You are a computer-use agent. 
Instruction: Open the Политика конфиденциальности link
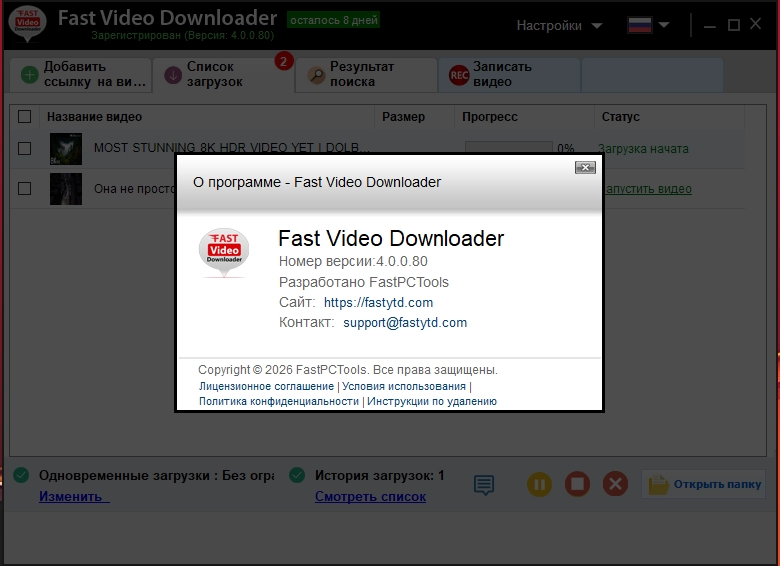(279, 401)
